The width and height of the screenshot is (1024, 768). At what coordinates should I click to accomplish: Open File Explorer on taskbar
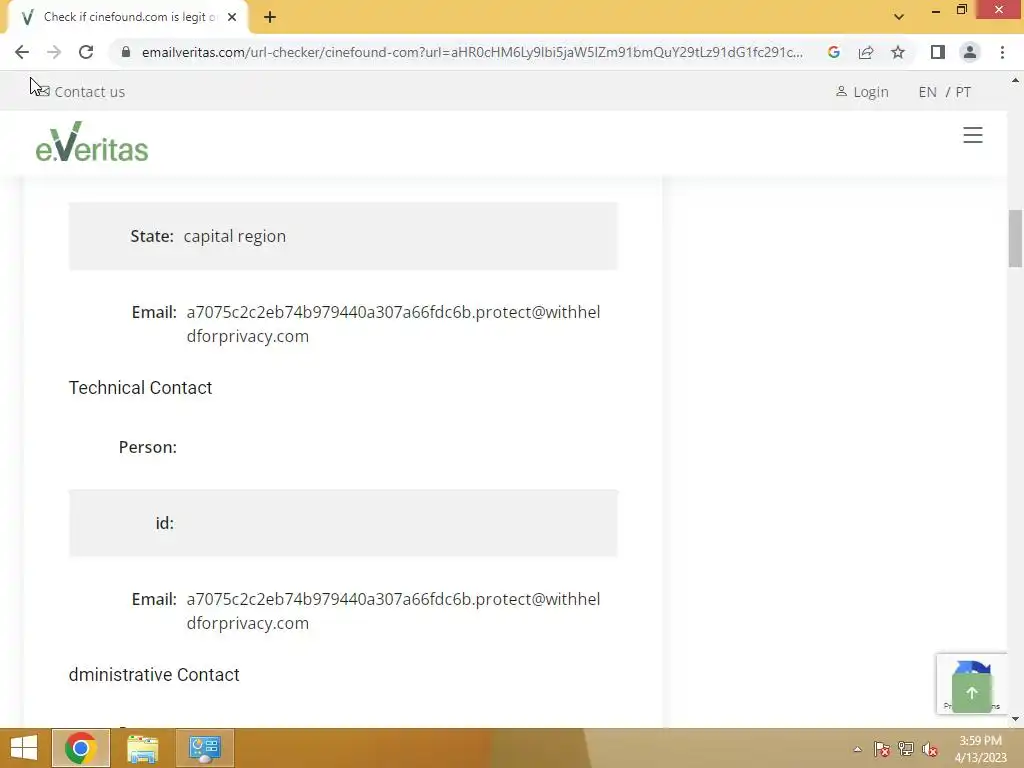(142, 748)
